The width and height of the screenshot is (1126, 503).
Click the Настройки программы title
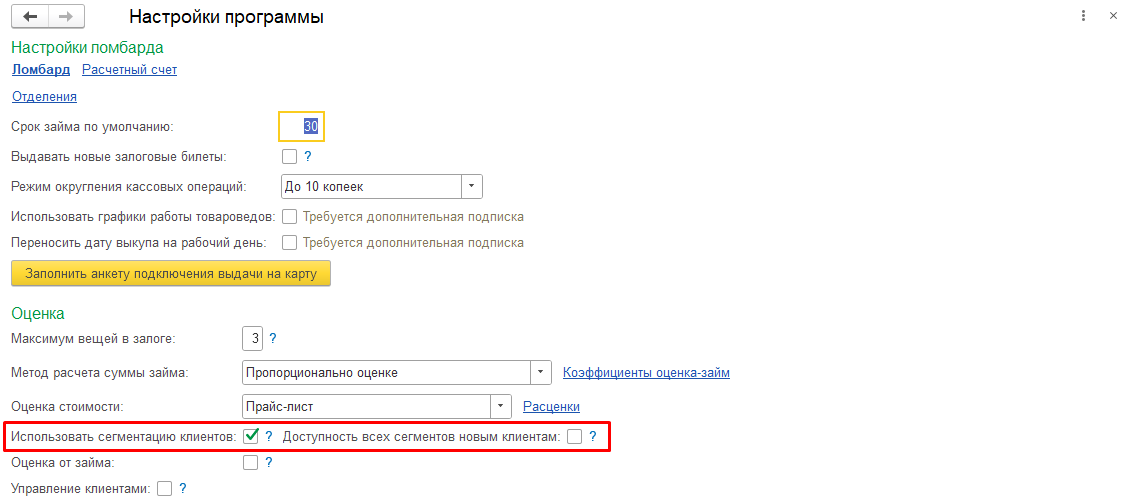225,17
